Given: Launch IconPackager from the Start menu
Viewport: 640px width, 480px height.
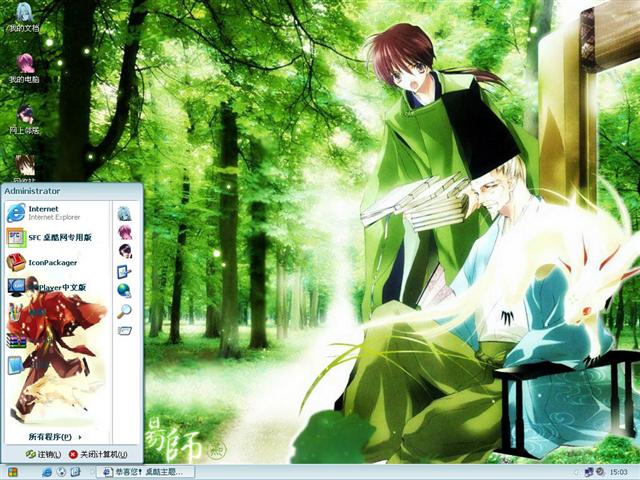Looking at the screenshot, I should click(x=57, y=262).
